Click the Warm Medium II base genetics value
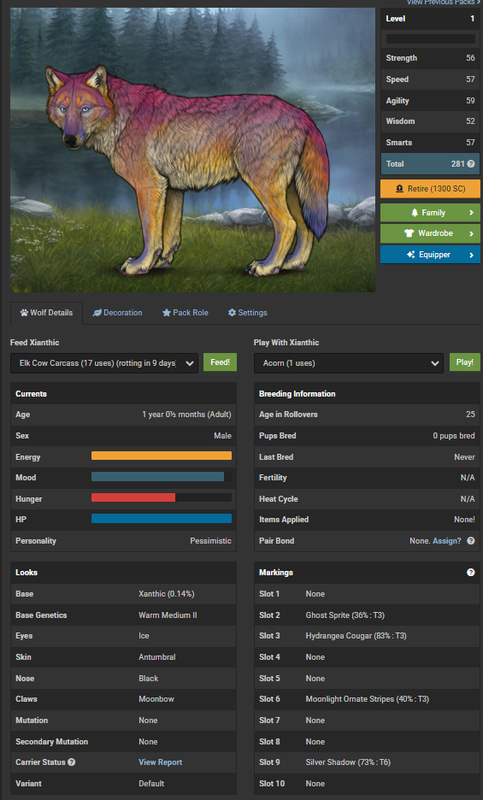This screenshot has height=800, width=483. click(x=168, y=615)
